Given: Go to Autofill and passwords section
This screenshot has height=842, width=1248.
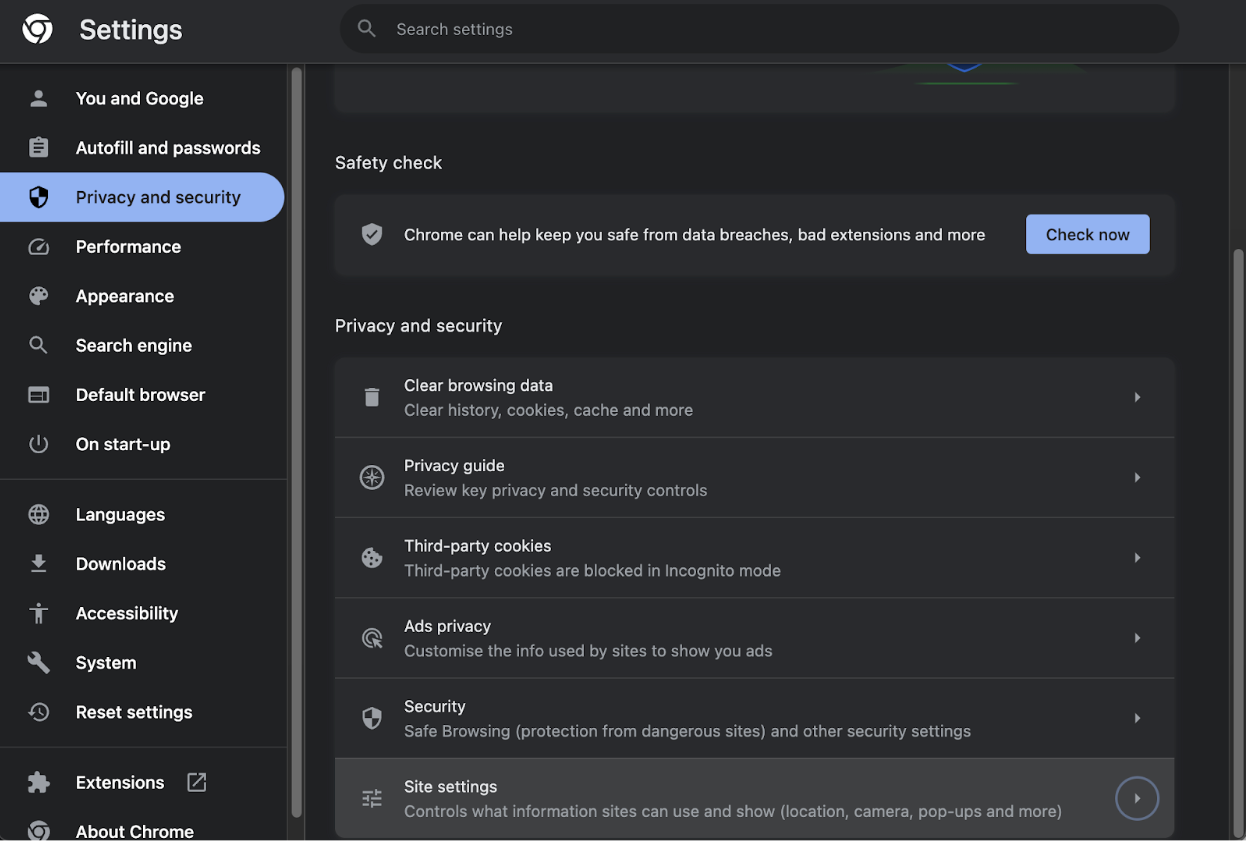Looking at the screenshot, I should coord(168,147).
